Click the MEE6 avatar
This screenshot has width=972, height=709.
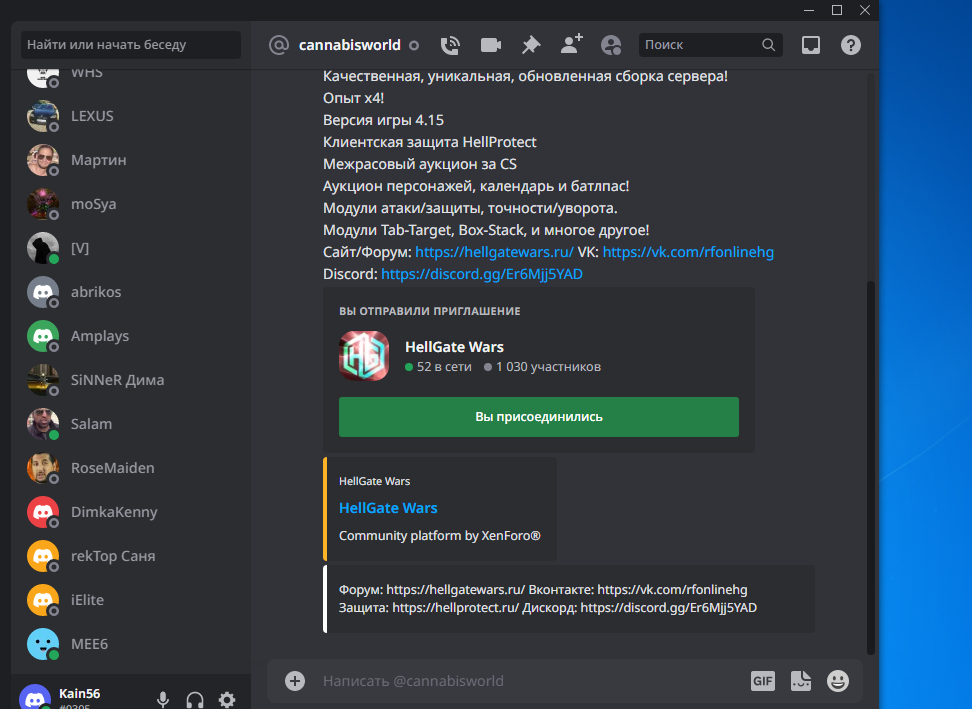click(43, 644)
